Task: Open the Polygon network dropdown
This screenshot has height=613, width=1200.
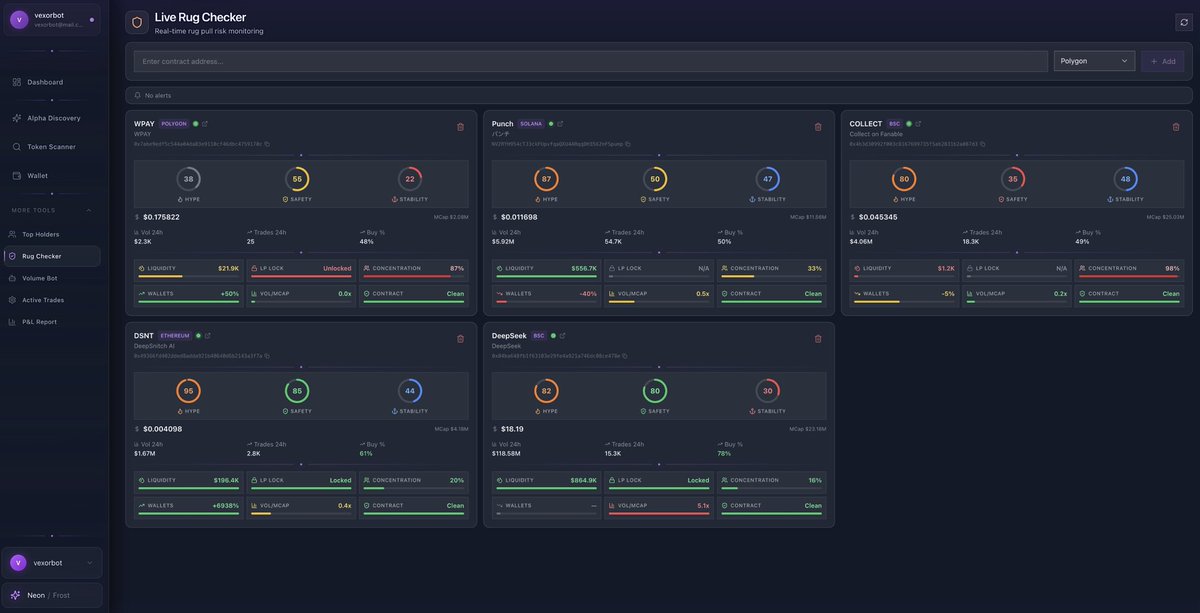Action: [x=1094, y=61]
